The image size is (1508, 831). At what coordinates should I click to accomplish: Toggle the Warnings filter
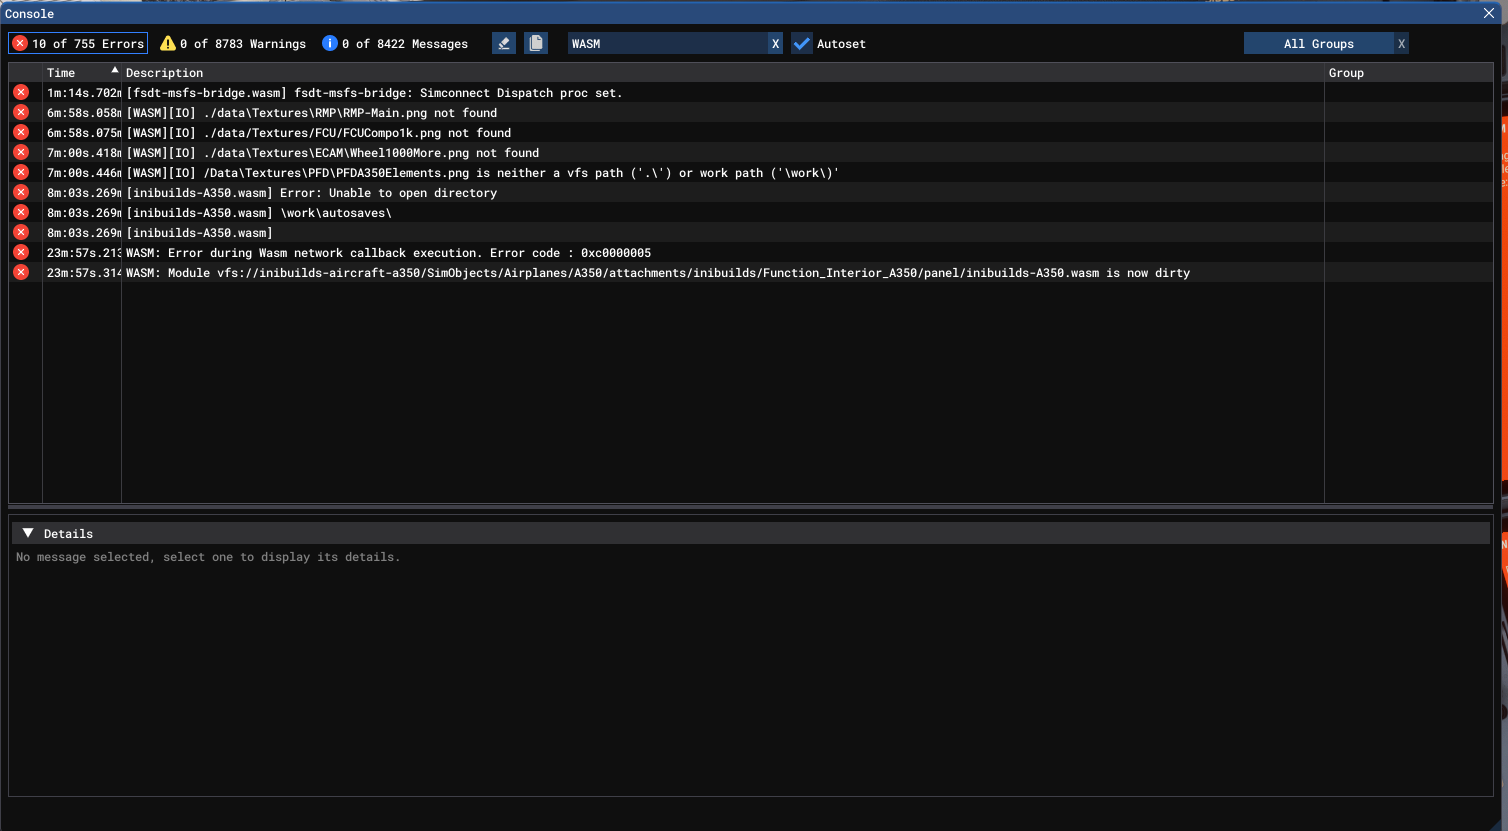(x=233, y=44)
